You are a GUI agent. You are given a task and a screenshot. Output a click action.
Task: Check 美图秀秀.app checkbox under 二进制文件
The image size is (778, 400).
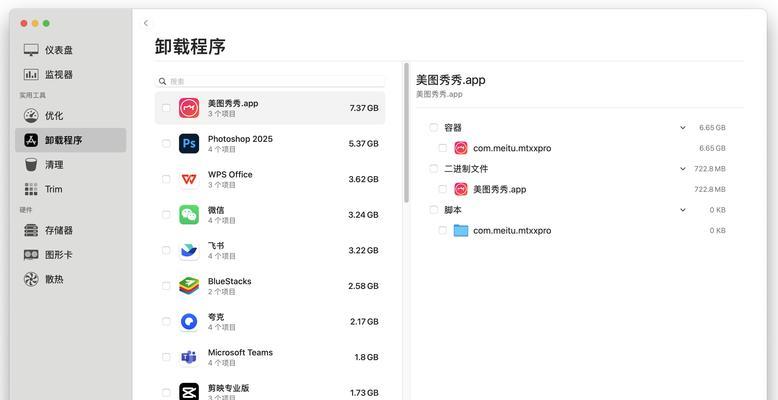point(443,189)
